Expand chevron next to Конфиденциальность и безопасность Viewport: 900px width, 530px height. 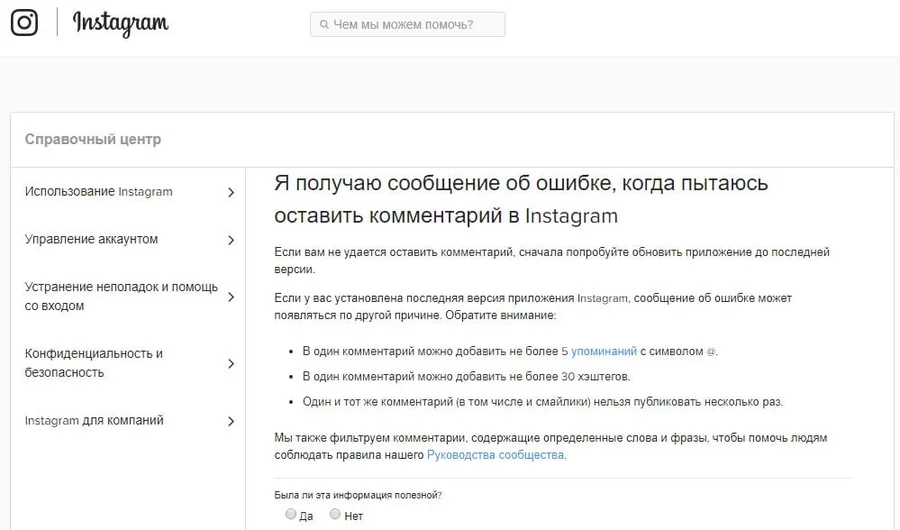tap(231, 364)
